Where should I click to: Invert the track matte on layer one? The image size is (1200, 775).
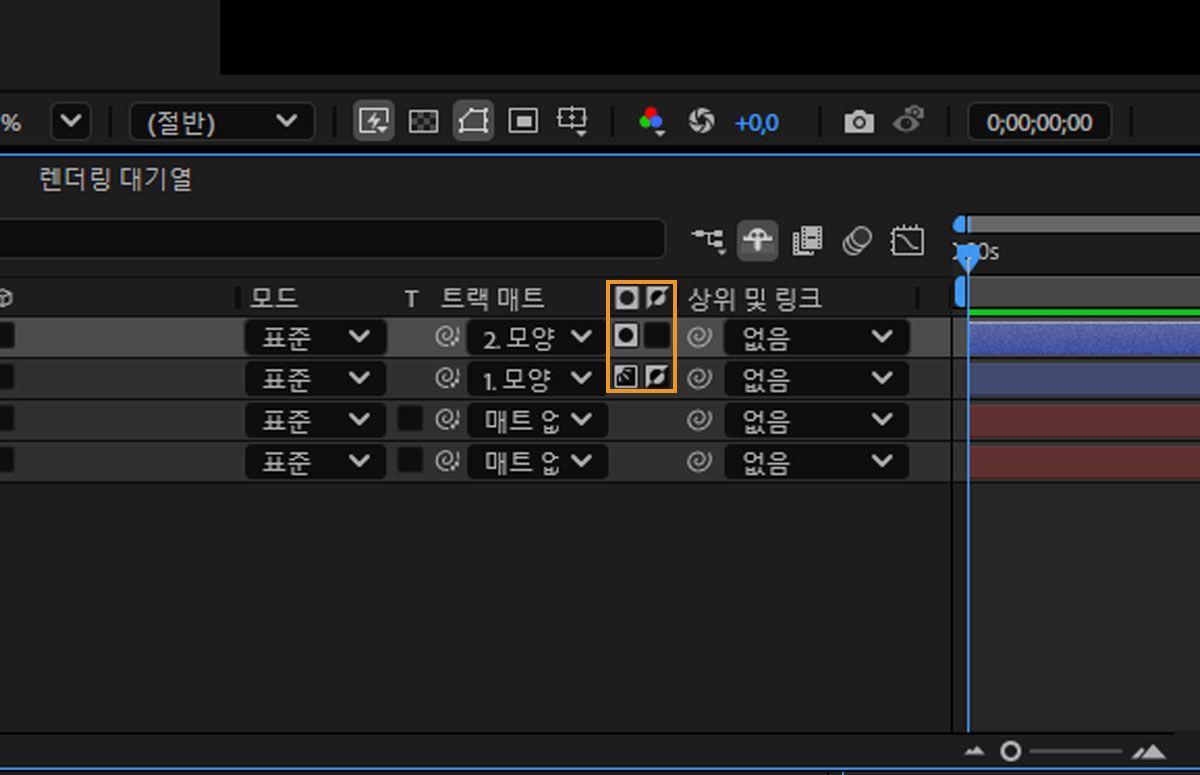click(x=657, y=378)
